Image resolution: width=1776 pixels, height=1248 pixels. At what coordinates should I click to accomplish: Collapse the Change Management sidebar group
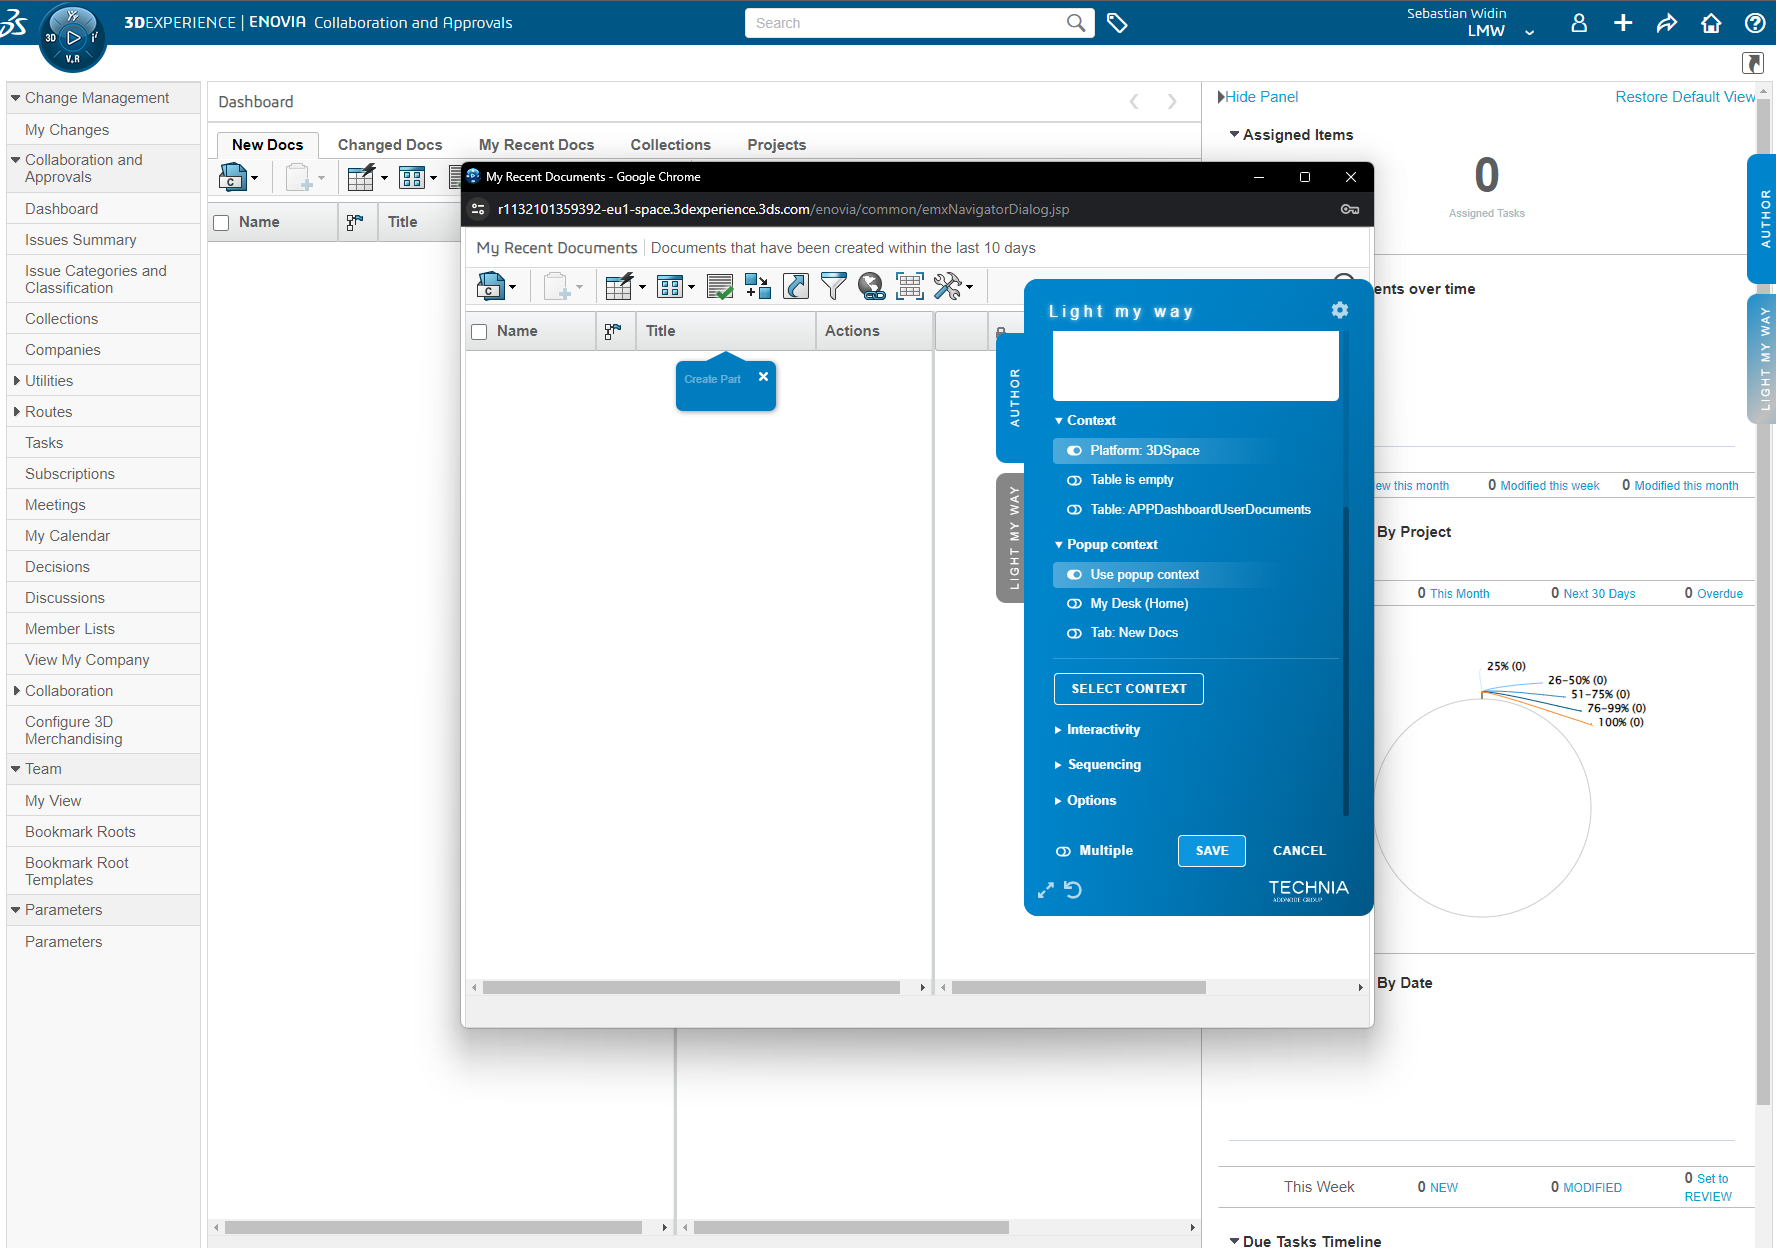[16, 98]
